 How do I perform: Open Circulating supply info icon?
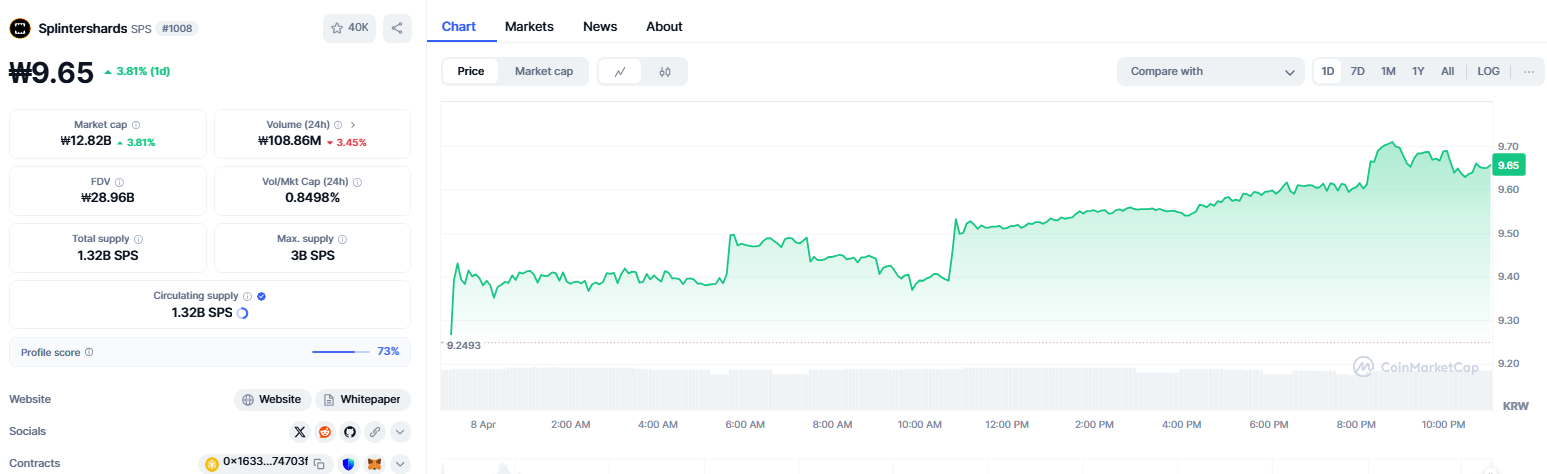coord(247,296)
